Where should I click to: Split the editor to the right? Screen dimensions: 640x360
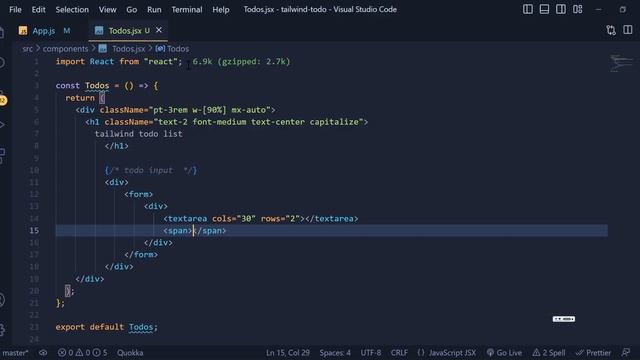click(627, 30)
